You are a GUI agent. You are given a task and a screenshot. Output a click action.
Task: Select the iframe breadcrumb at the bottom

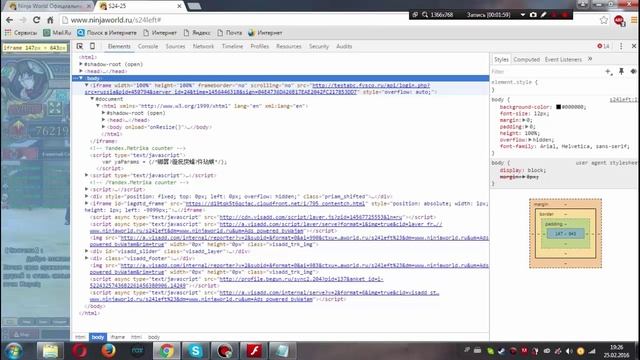click(x=118, y=337)
